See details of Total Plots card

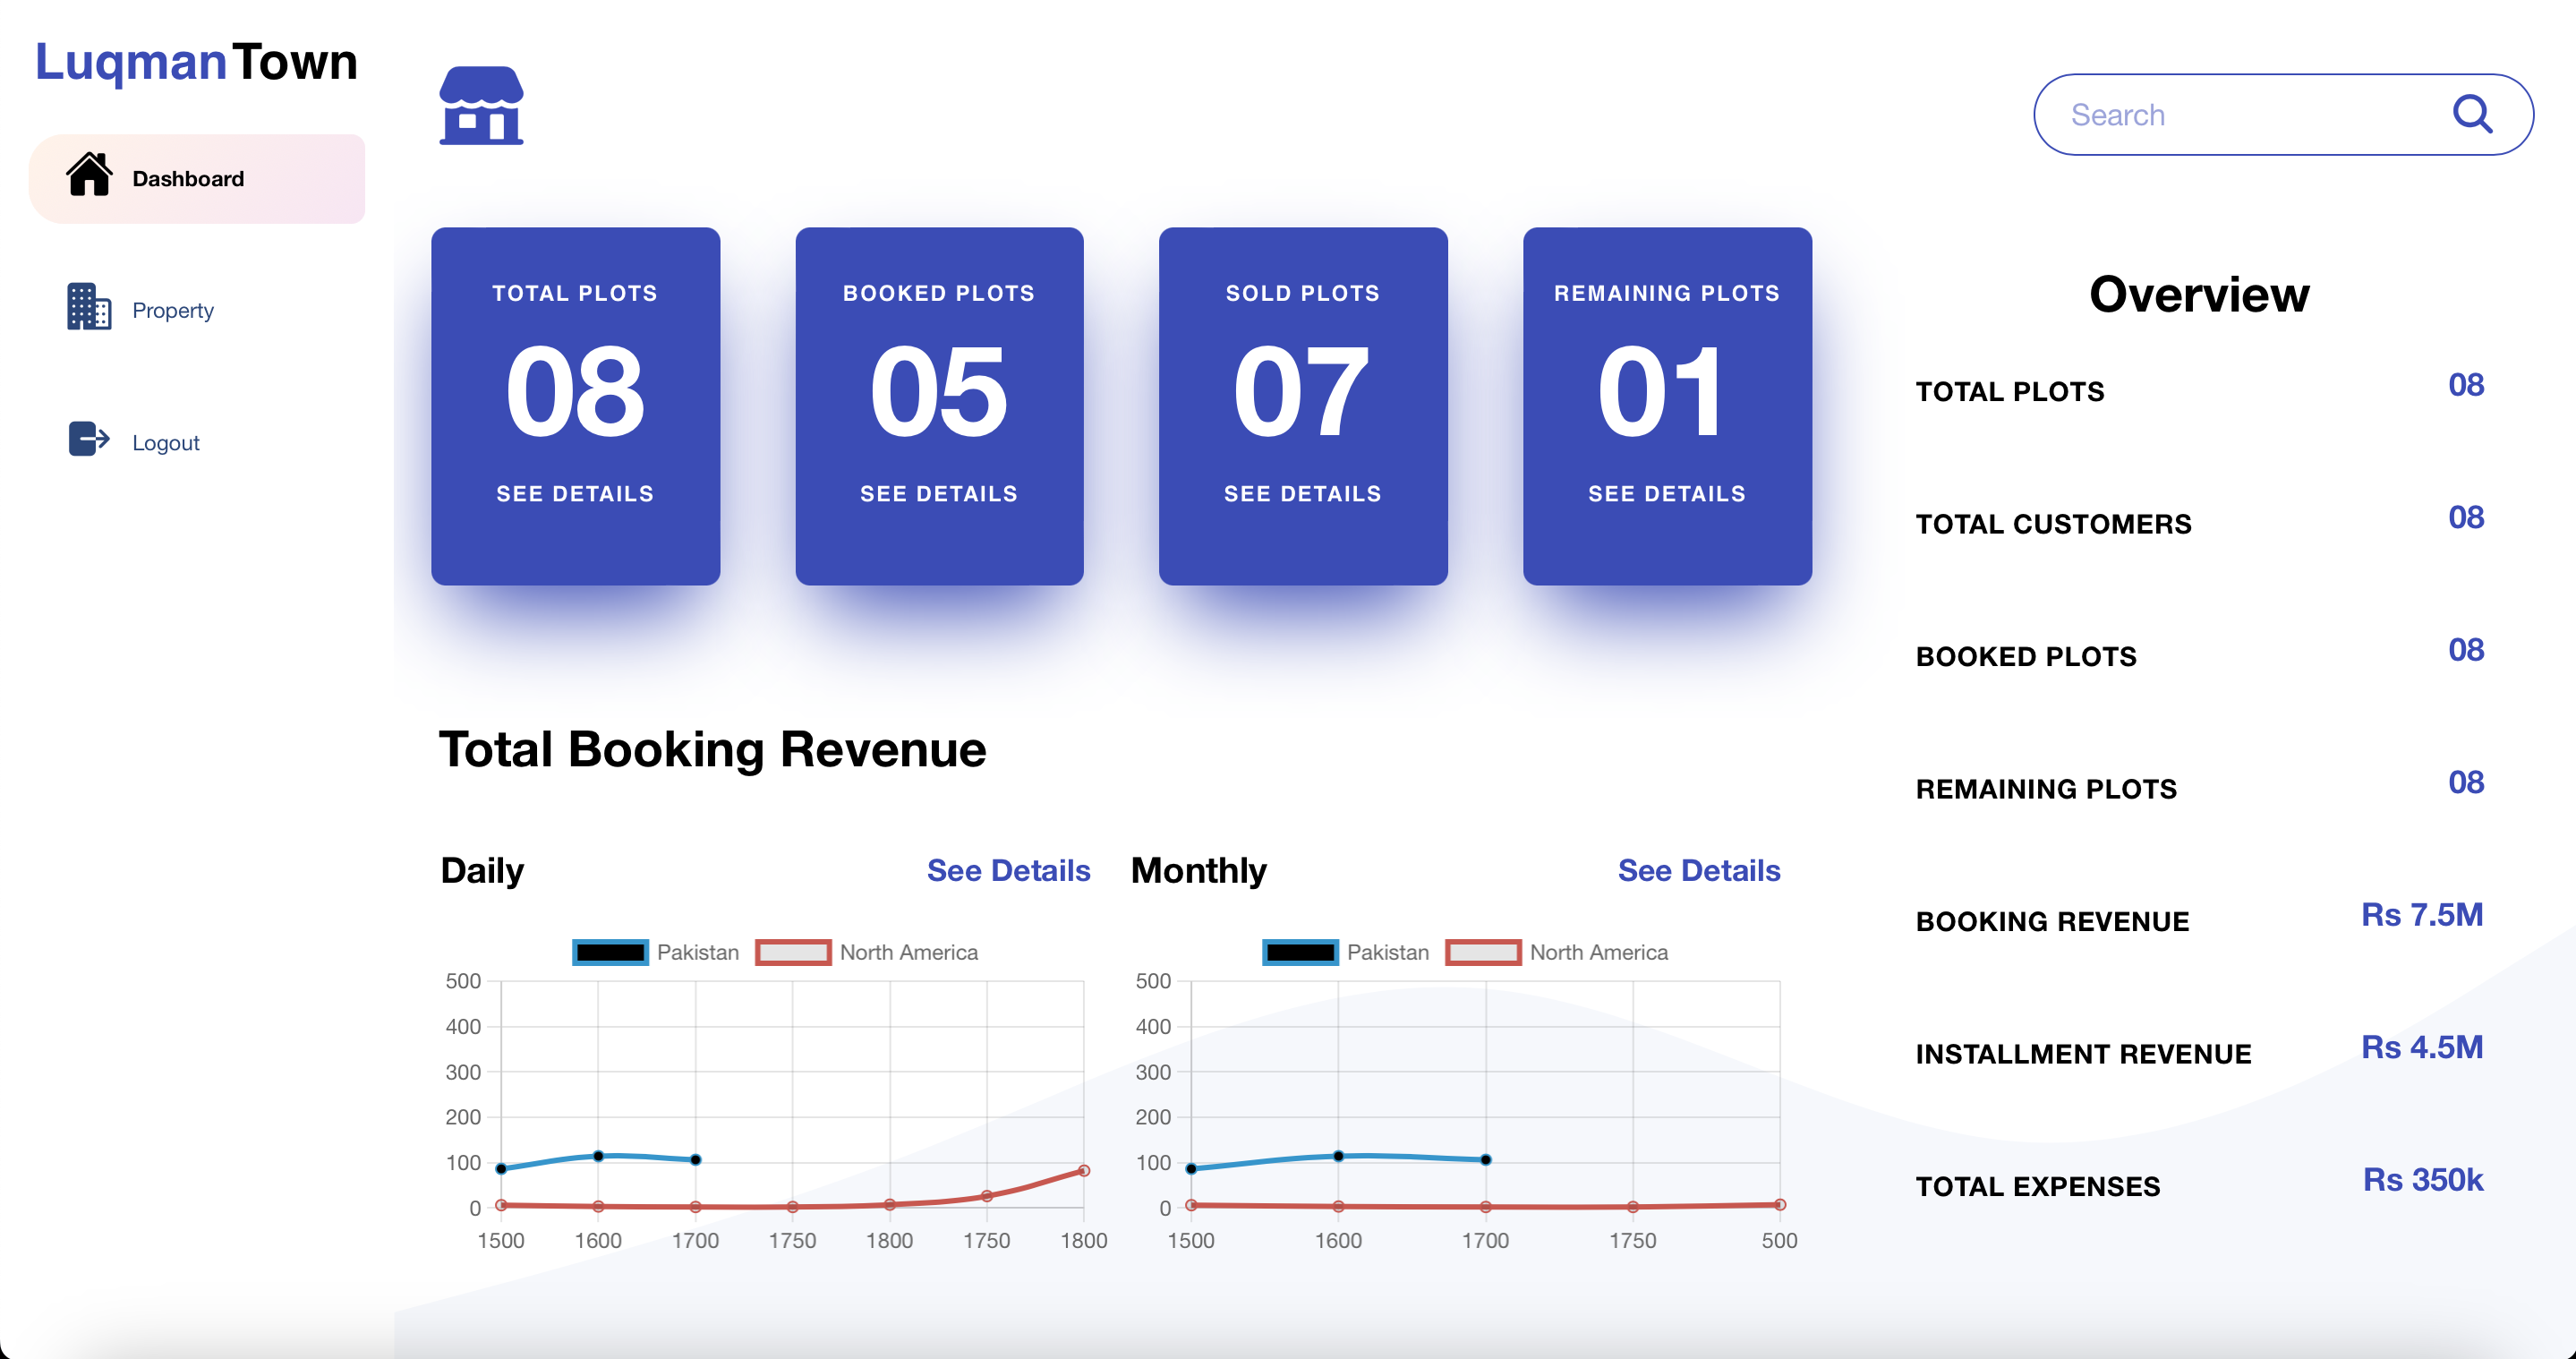575,494
